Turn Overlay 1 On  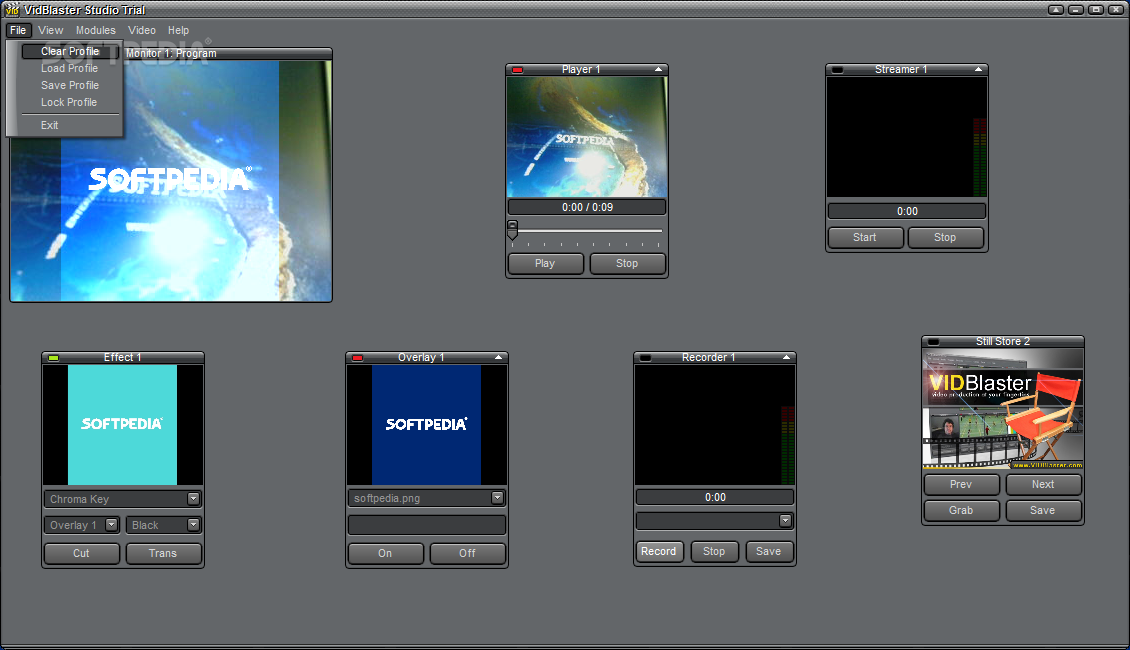[x=386, y=553]
